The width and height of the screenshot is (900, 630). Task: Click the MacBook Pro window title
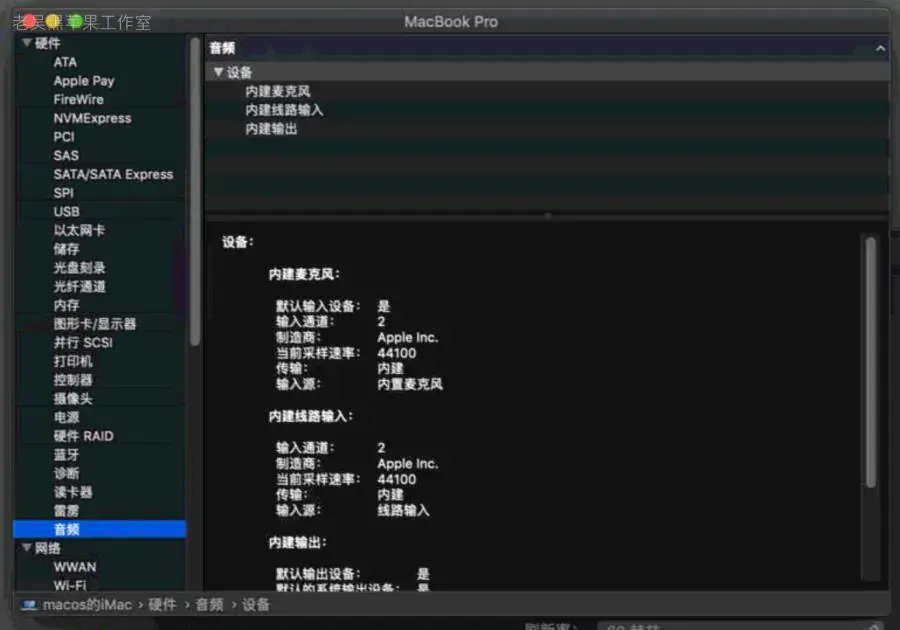[x=451, y=22]
